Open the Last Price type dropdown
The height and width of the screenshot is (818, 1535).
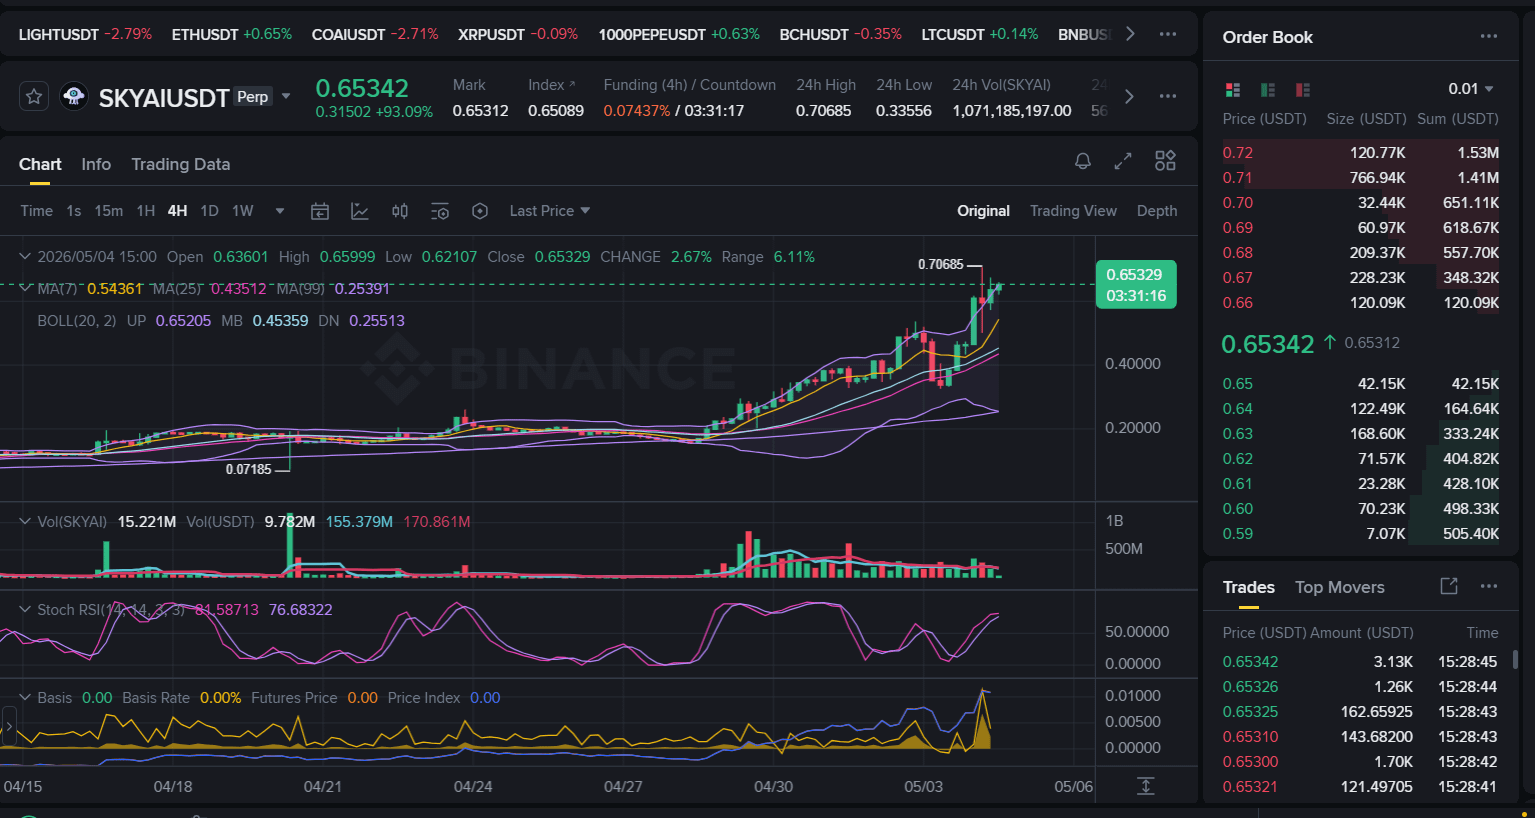[x=550, y=211]
